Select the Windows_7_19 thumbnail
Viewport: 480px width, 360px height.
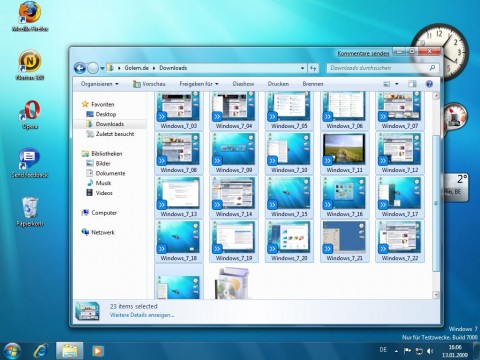234,241
